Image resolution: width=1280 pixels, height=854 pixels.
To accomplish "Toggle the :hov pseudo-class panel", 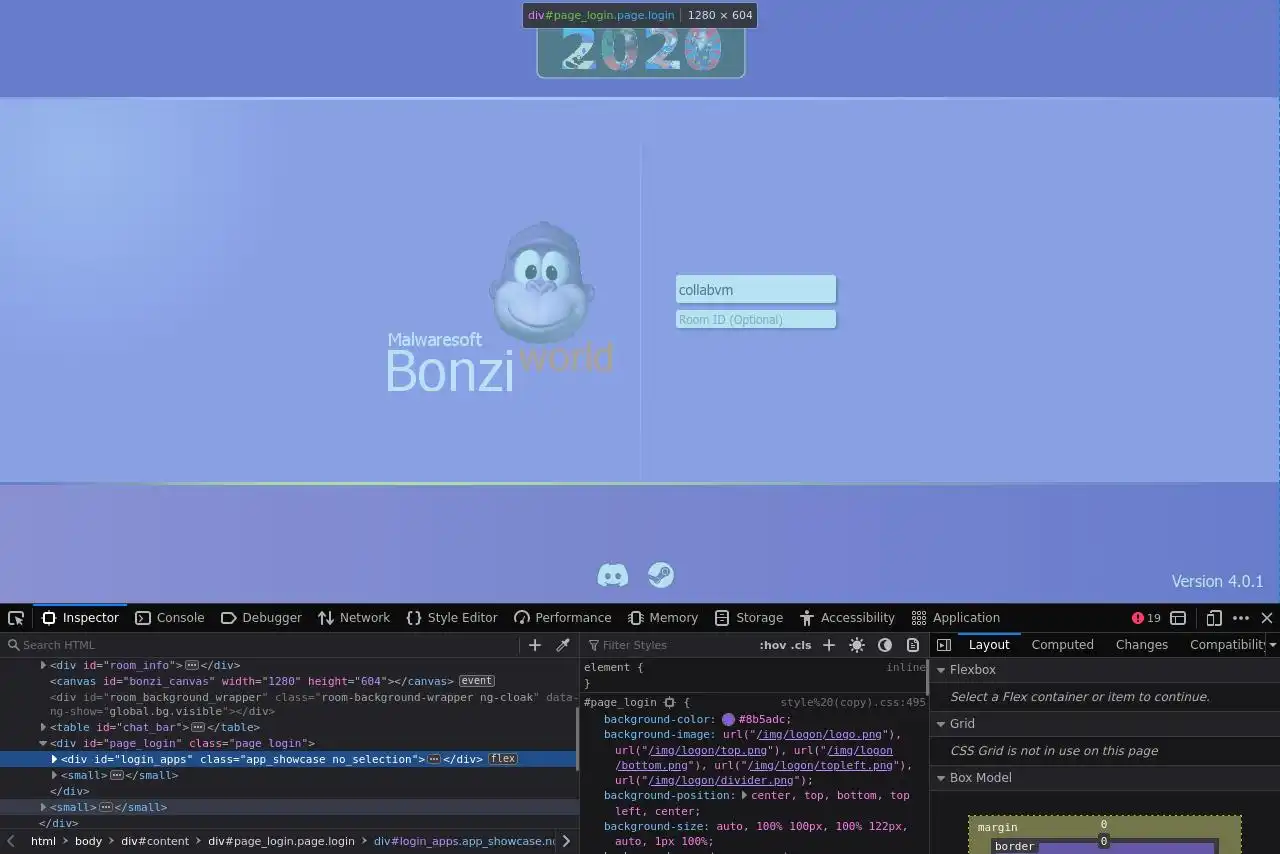I will coord(772,645).
